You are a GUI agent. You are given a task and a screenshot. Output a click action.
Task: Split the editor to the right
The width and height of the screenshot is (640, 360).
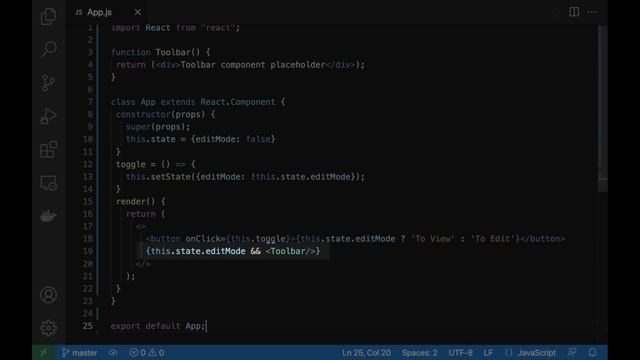[574, 12]
